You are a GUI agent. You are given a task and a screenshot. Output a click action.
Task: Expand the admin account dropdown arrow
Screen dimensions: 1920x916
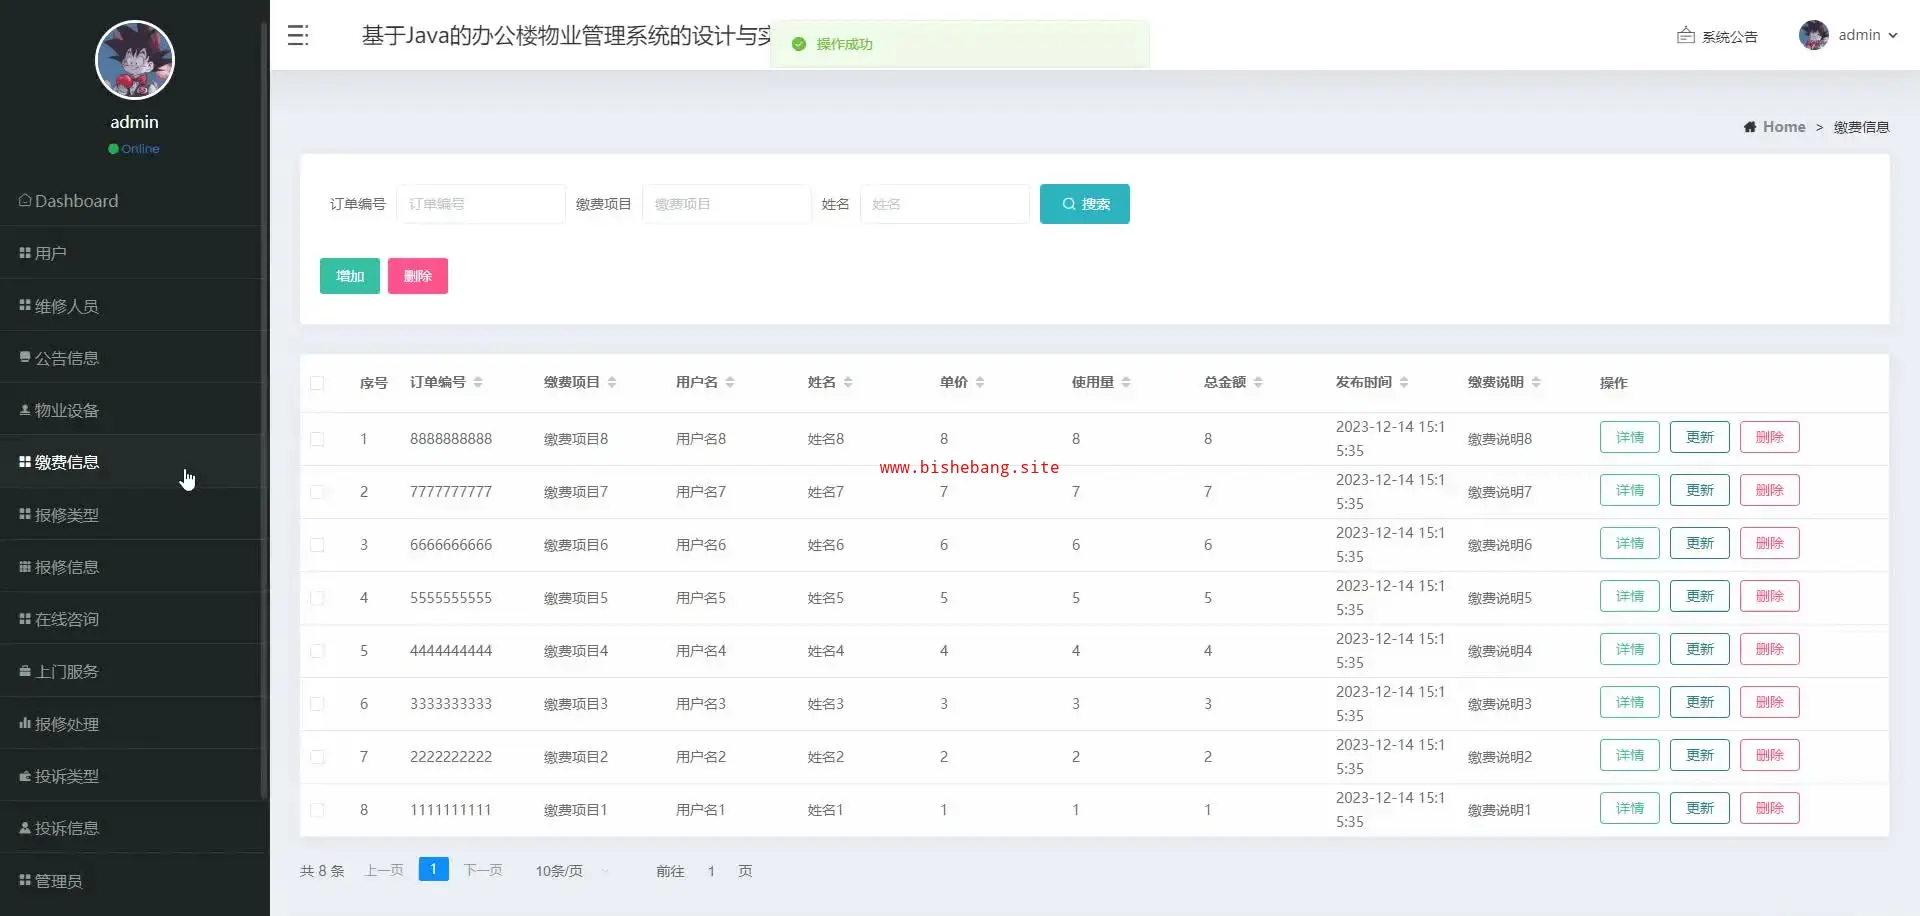[x=1893, y=35]
